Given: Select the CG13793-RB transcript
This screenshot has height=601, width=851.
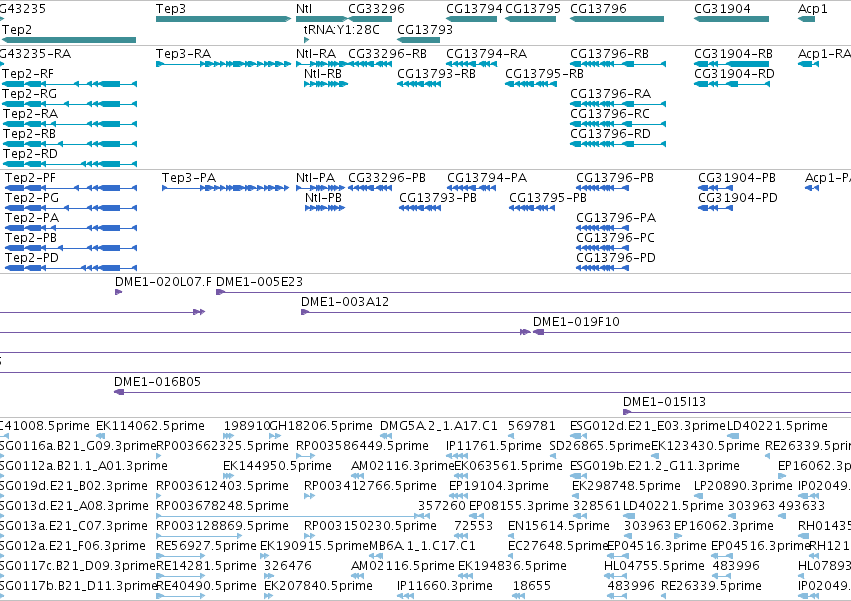Looking at the screenshot, I should tap(418, 84).
